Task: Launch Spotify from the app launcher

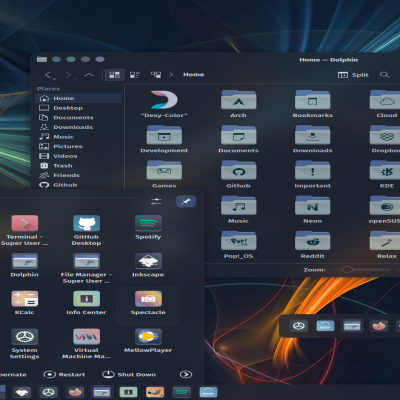Action: coord(148,228)
